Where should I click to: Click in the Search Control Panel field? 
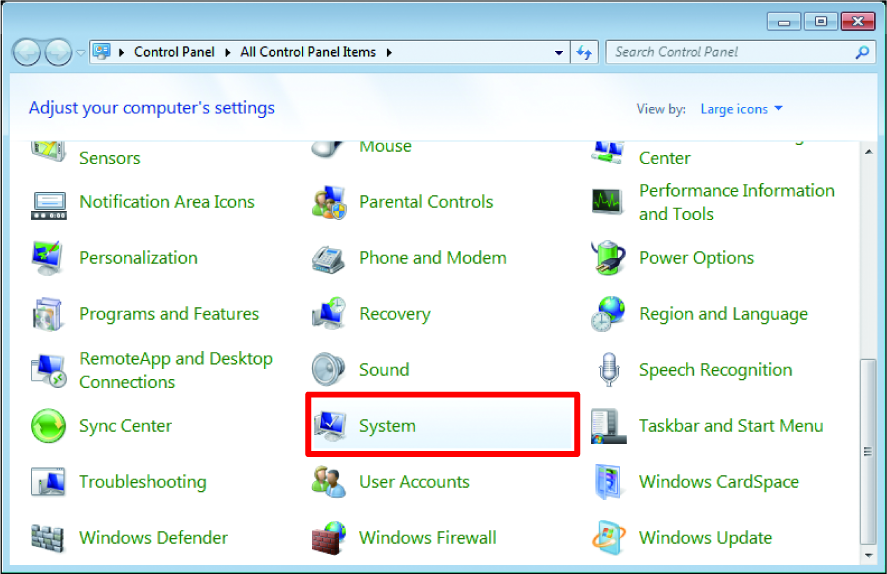730,52
